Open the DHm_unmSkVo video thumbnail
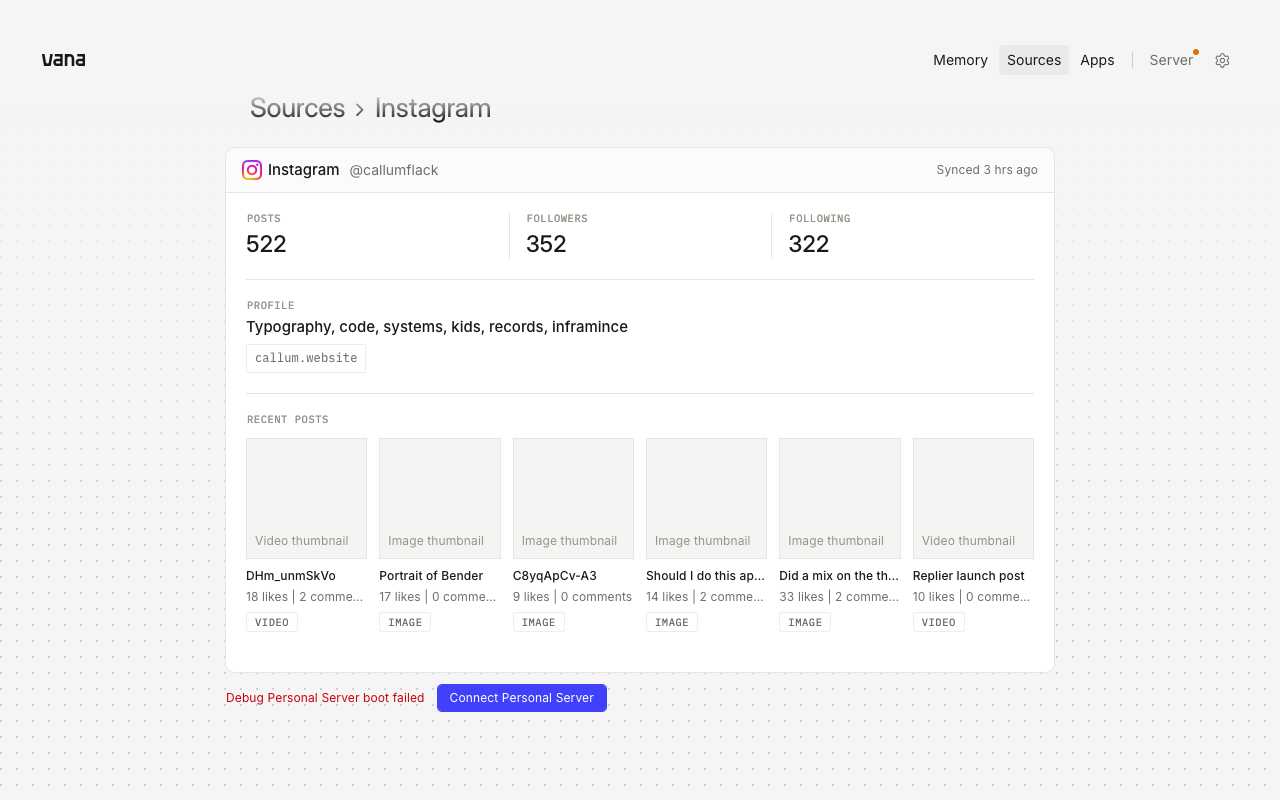This screenshot has width=1280, height=800. [x=306, y=498]
